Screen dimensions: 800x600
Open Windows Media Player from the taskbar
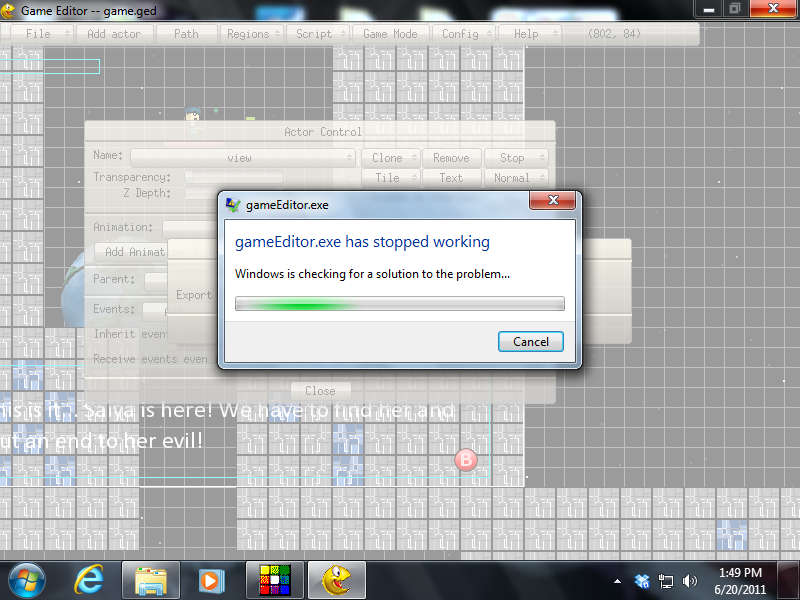(x=211, y=581)
